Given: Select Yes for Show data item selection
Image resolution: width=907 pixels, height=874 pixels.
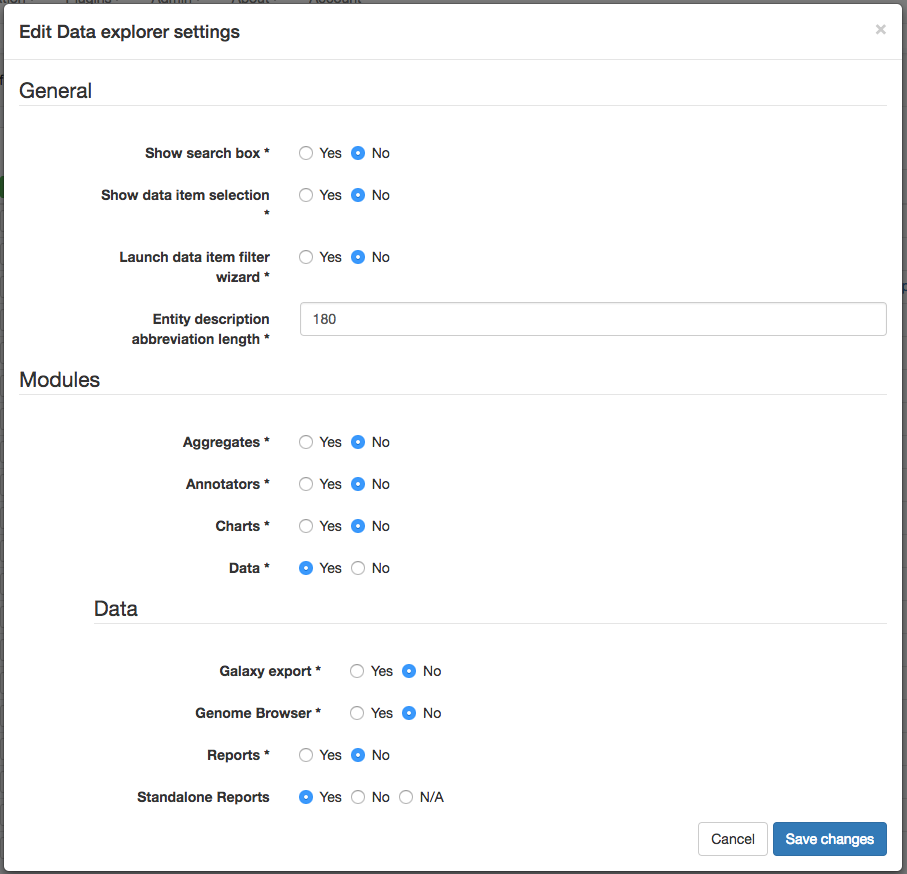Looking at the screenshot, I should (x=306, y=195).
